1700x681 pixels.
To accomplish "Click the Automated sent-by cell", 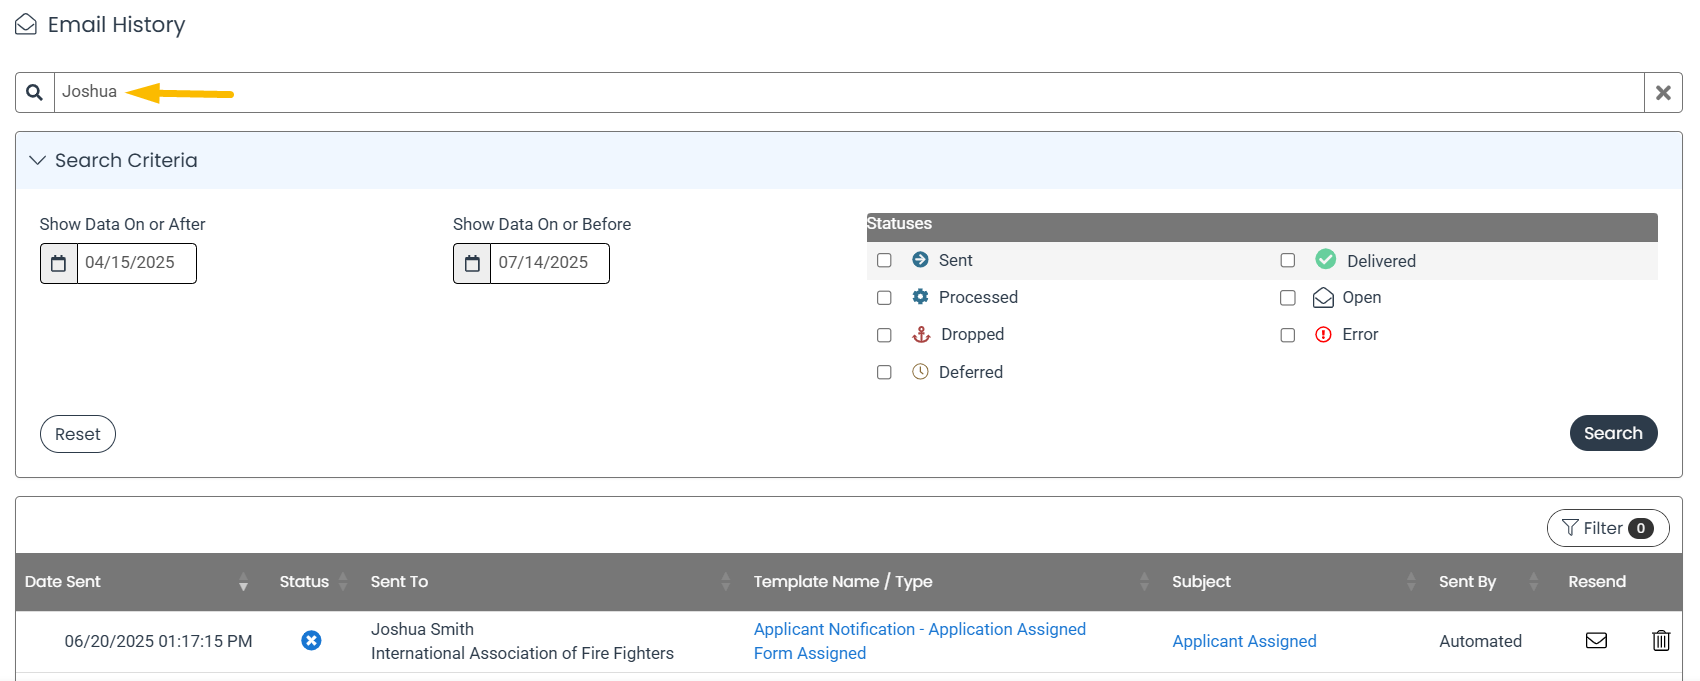I will 1480,641.
